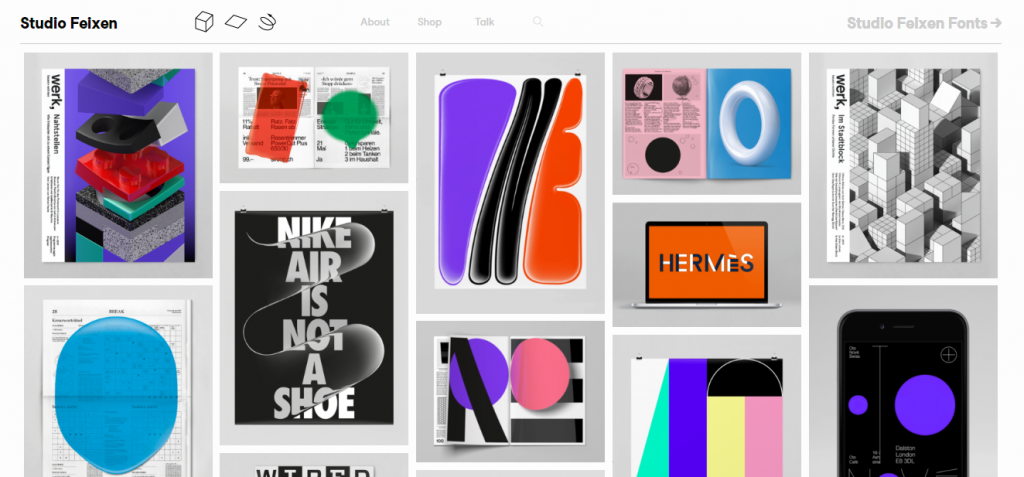Click the flat plane shape icon

pyautogui.click(x=235, y=22)
